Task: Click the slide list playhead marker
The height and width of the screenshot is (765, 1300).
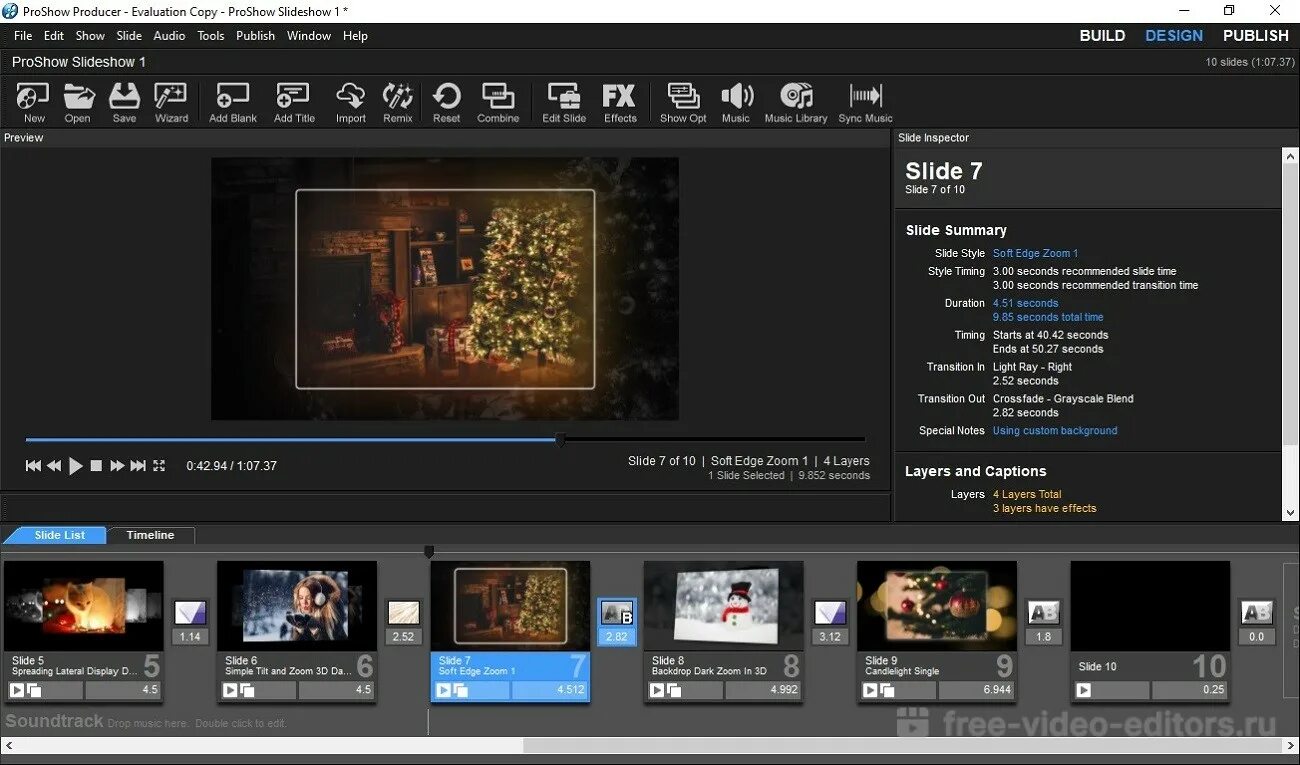Action: tap(429, 551)
